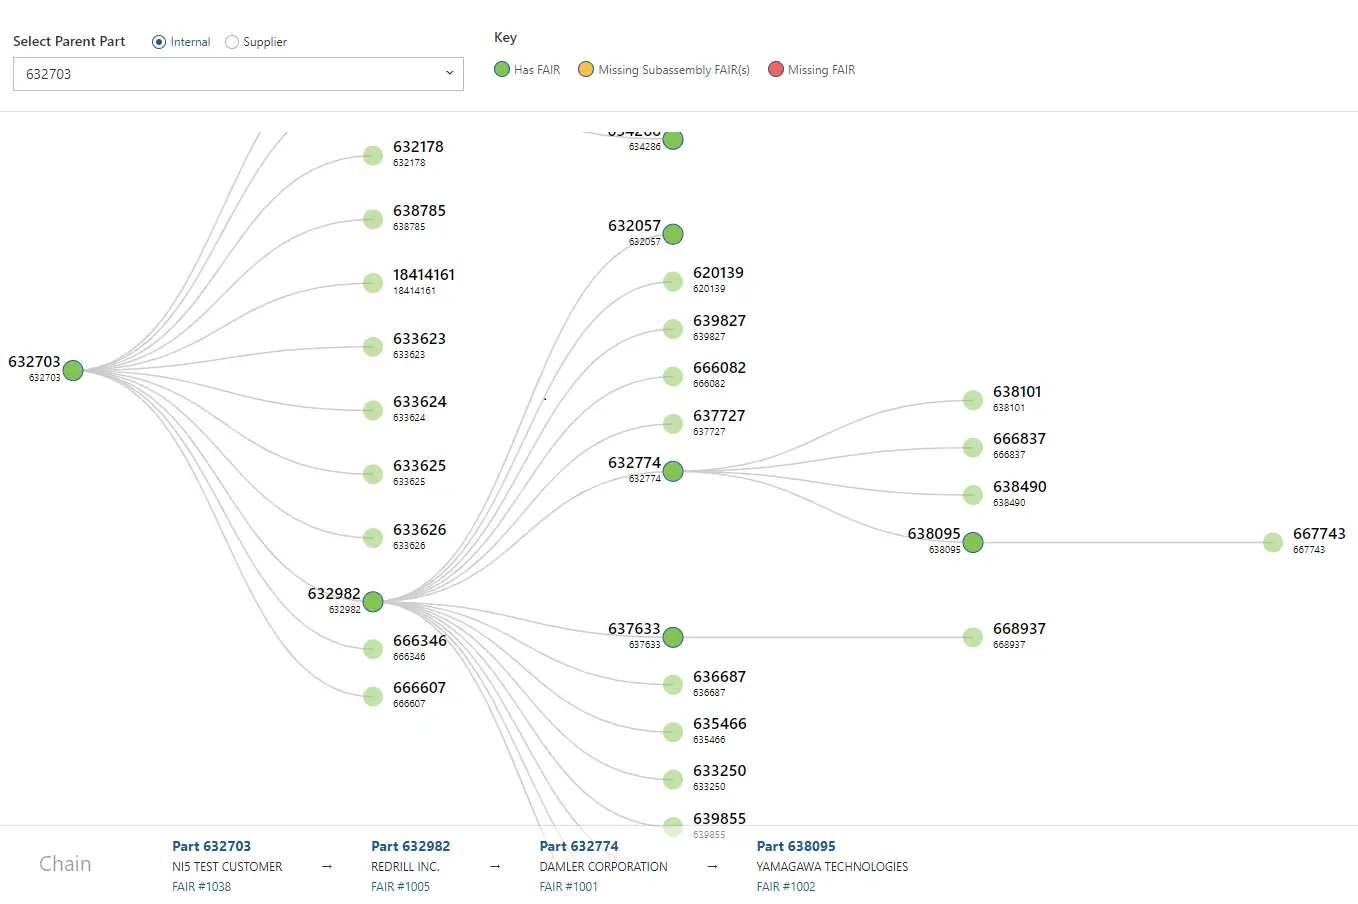Click the leaf node 667743
Viewport: 1358px width, 904px height.
pyautogui.click(x=1272, y=542)
